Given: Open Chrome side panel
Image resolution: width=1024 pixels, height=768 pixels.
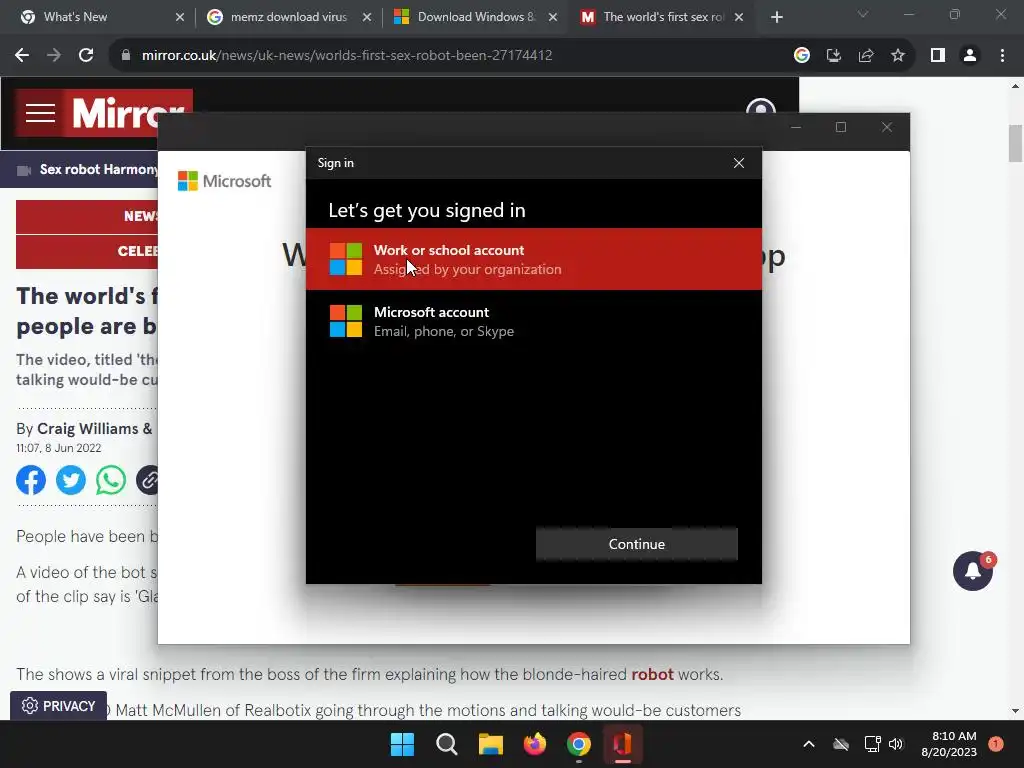Looking at the screenshot, I should point(938,56).
